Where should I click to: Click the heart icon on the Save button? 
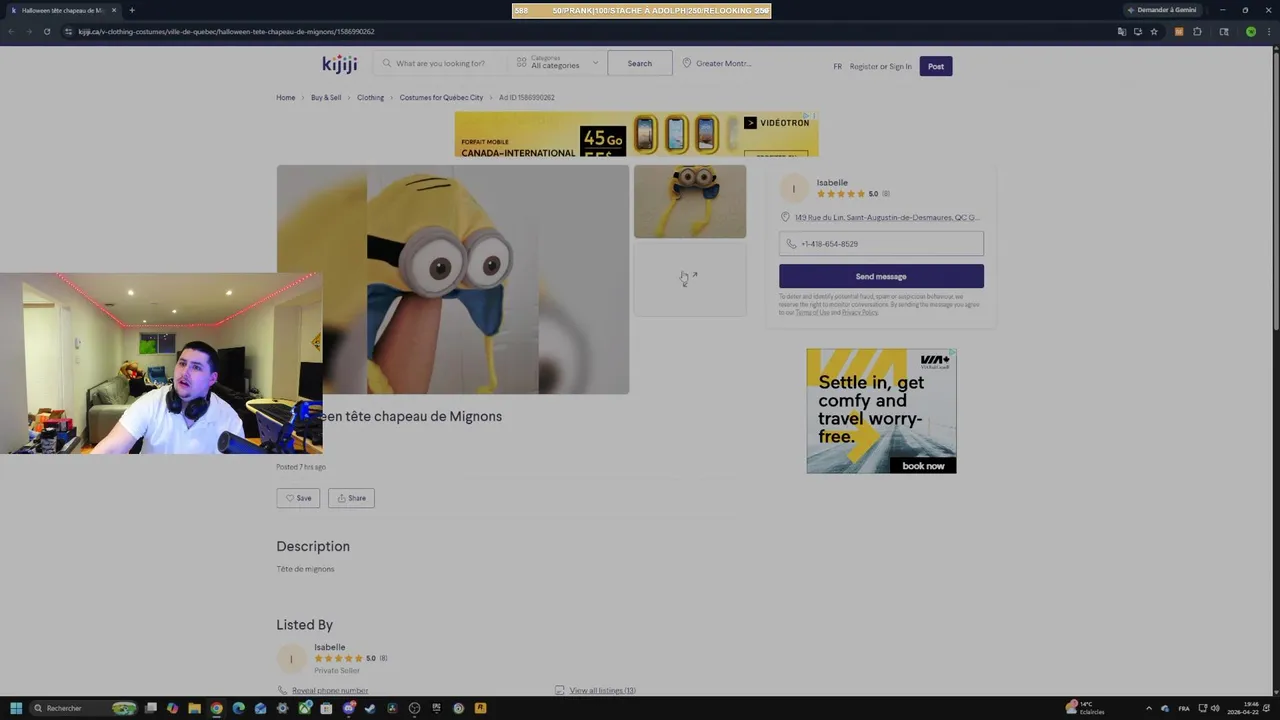click(290, 498)
